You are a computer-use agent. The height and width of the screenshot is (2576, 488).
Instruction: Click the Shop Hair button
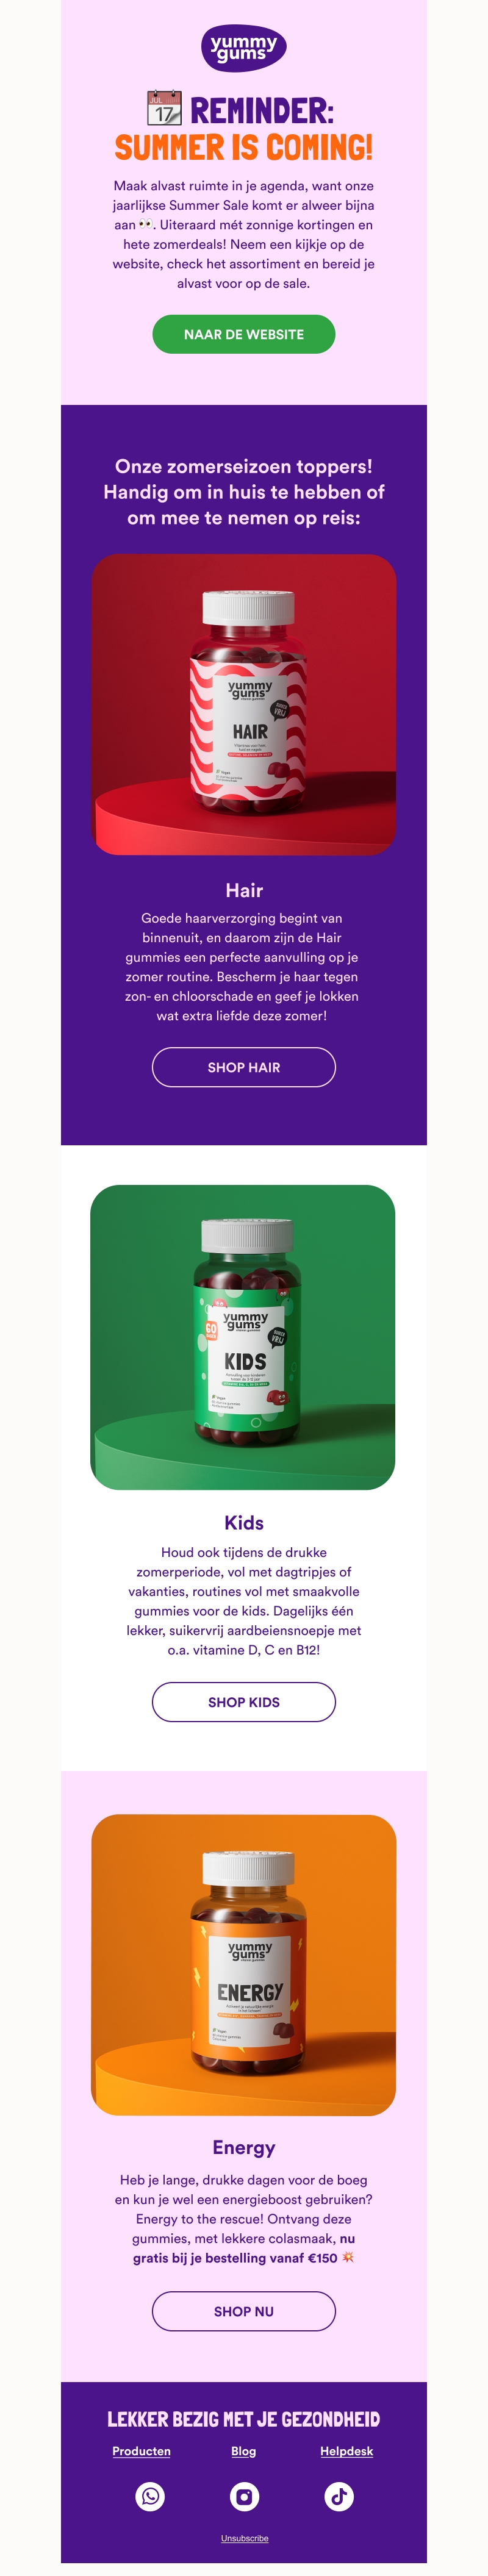[x=244, y=1067]
